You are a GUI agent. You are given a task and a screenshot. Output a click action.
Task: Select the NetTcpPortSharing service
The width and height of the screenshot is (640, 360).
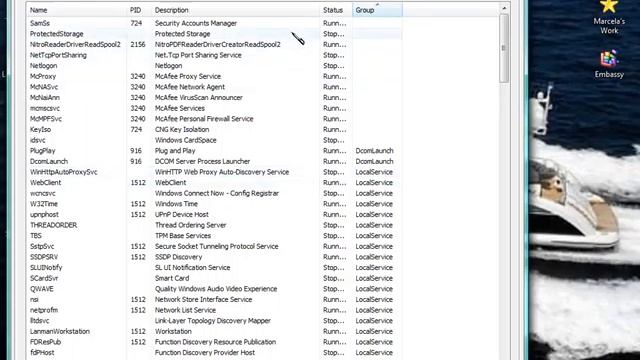click(58, 55)
